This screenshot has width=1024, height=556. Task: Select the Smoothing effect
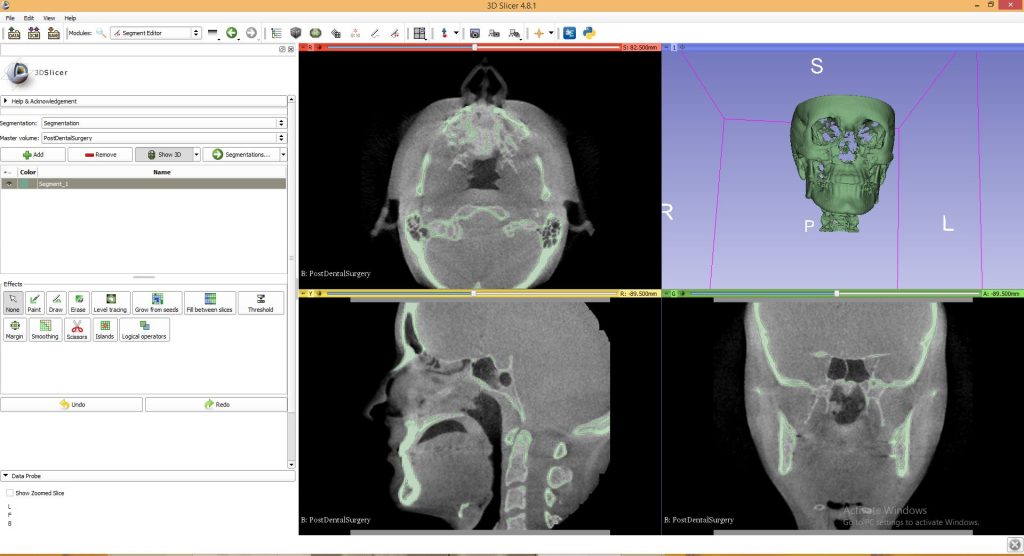coord(45,330)
